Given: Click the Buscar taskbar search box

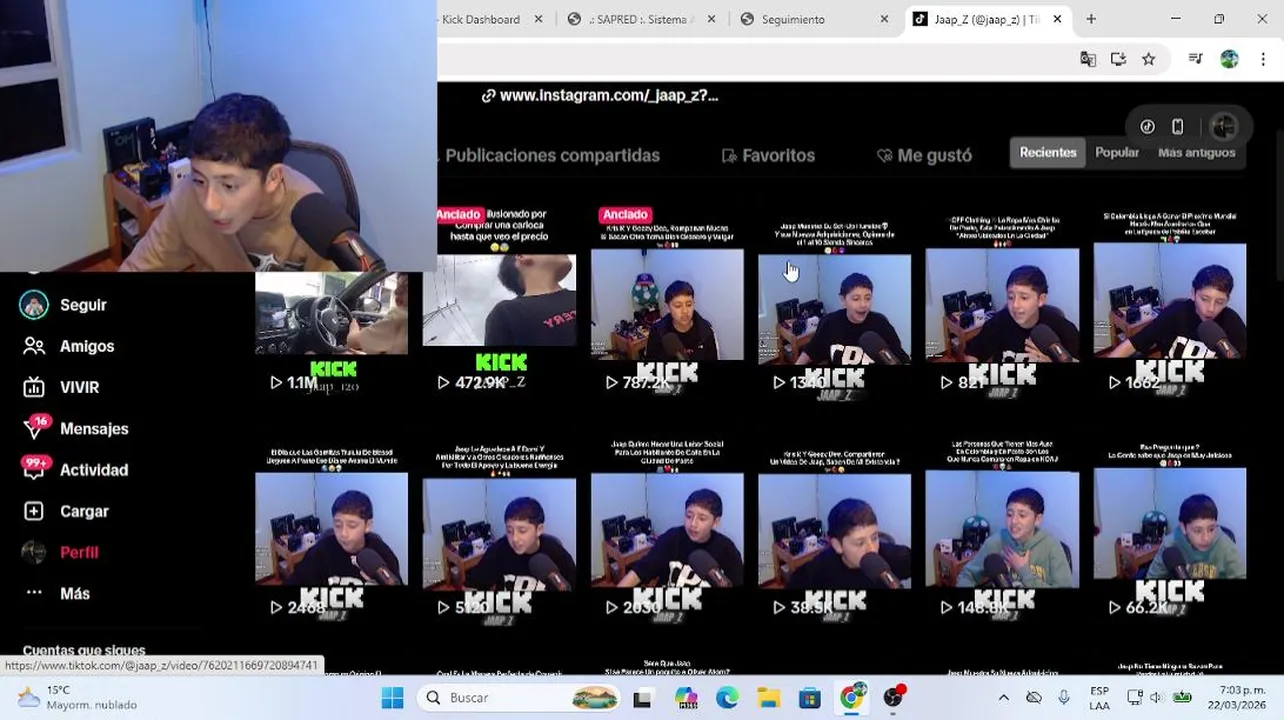Looking at the screenshot, I should (x=520, y=698).
